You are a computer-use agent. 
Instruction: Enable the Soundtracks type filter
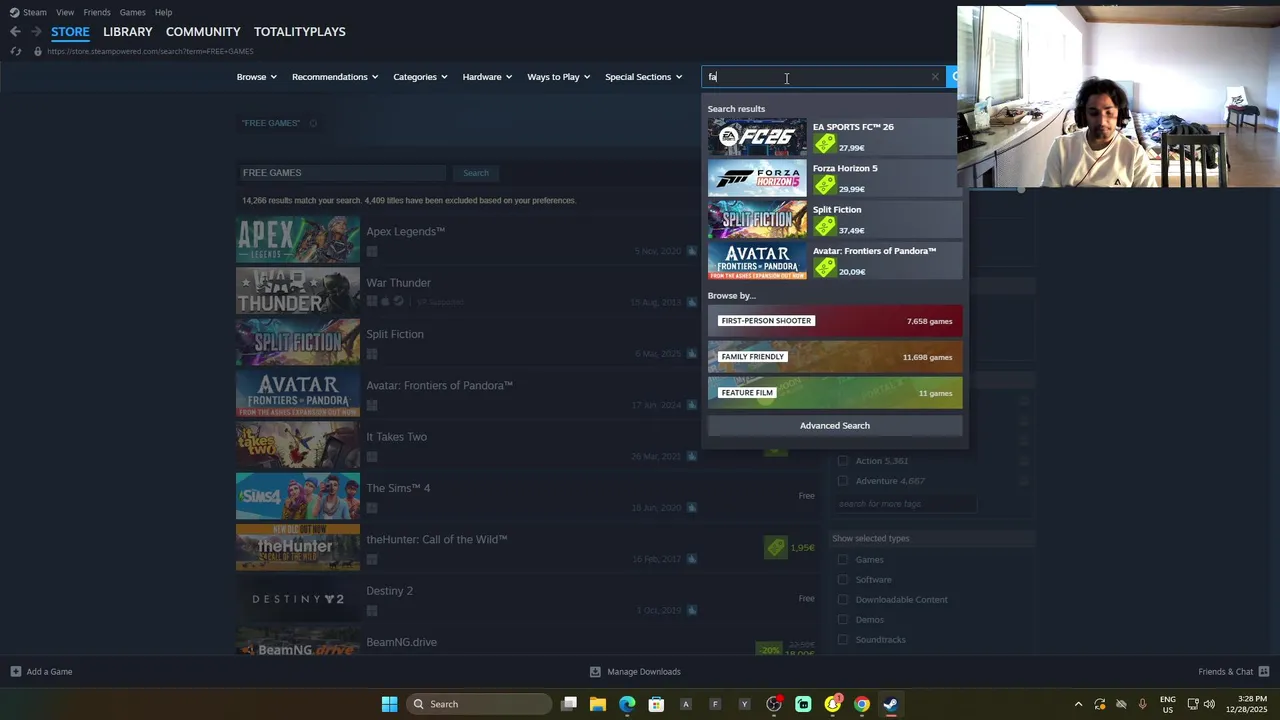[842, 640]
